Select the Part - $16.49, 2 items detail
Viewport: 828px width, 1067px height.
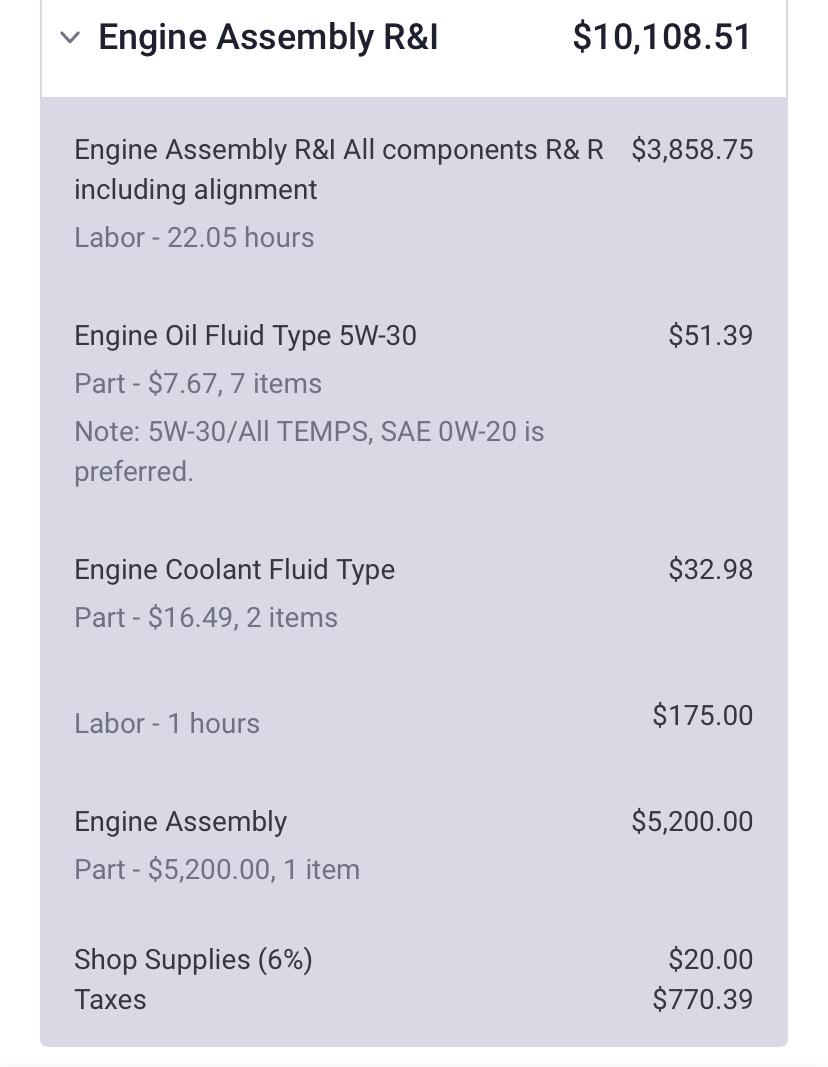click(x=205, y=618)
